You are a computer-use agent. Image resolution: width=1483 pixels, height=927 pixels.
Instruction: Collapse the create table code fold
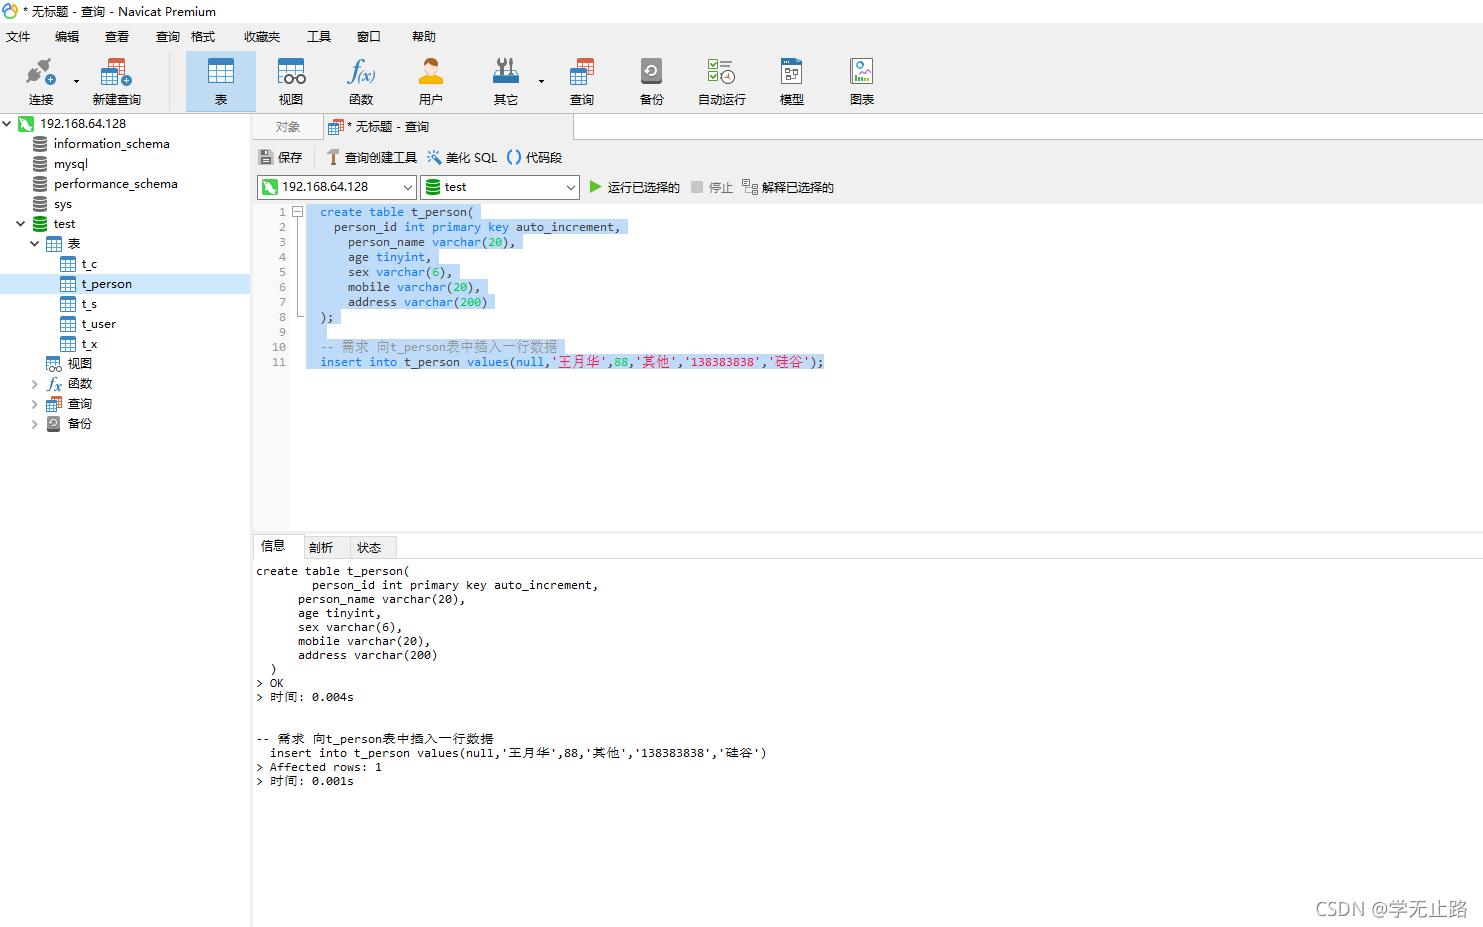tap(297, 212)
